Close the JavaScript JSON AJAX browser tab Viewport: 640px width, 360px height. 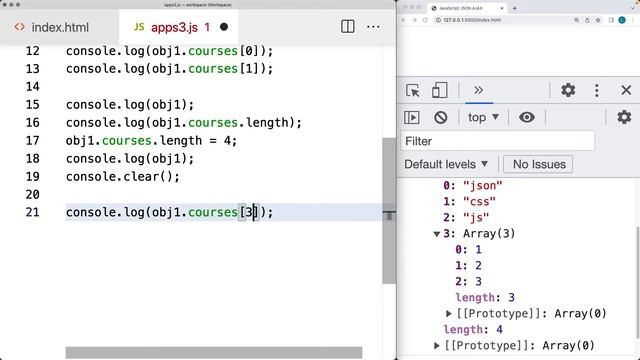click(502, 8)
